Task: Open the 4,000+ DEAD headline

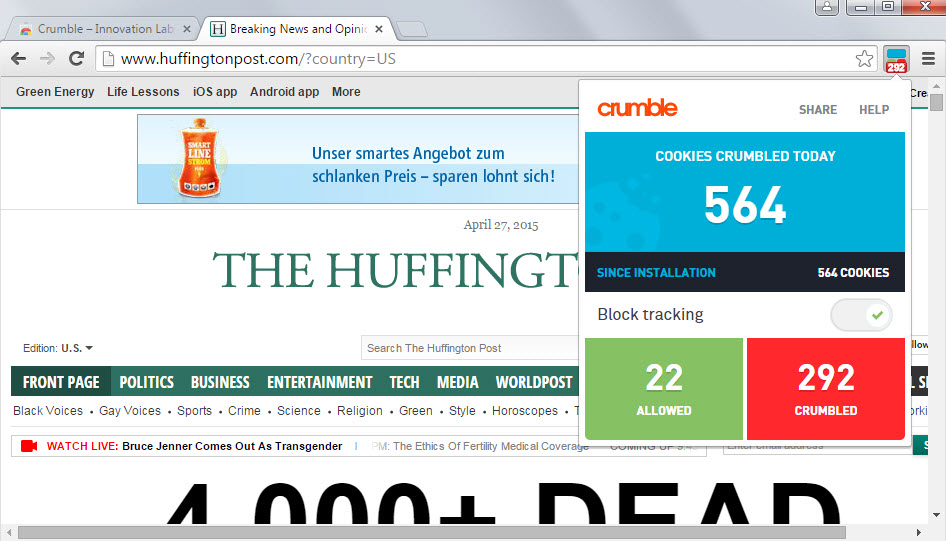Action: point(504,504)
